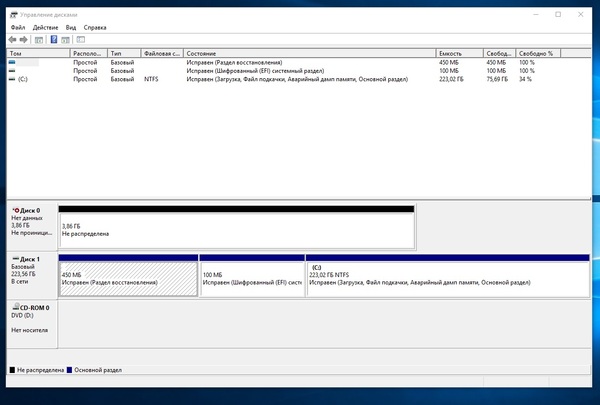600x405 pixels.
Task: Select the 100 МБ EFI partition block
Action: pyautogui.click(x=251, y=278)
